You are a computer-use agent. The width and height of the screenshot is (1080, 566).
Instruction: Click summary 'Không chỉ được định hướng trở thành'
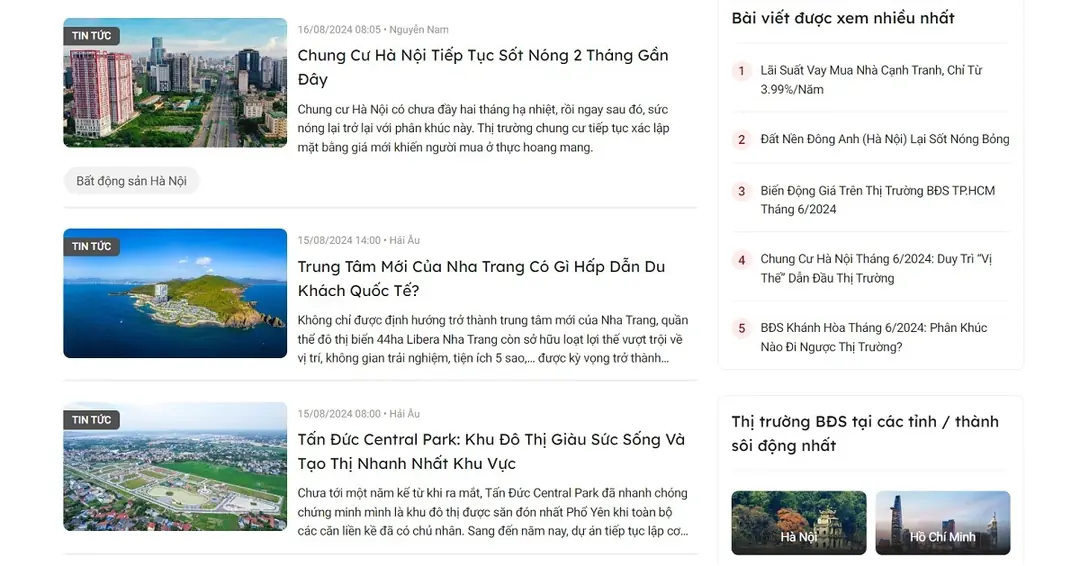click(493, 339)
